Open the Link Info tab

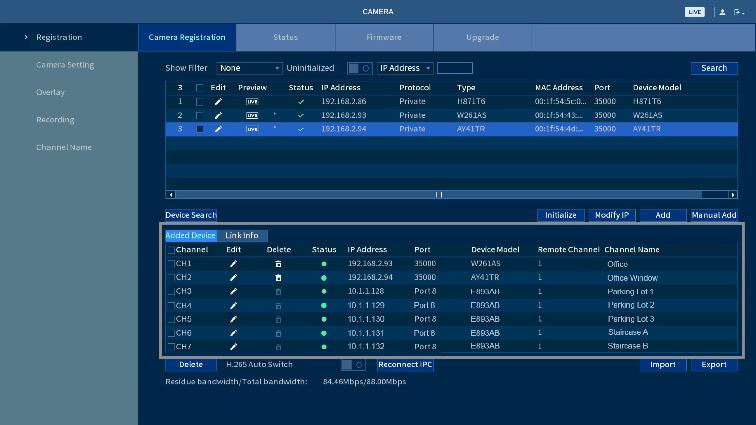click(242, 236)
